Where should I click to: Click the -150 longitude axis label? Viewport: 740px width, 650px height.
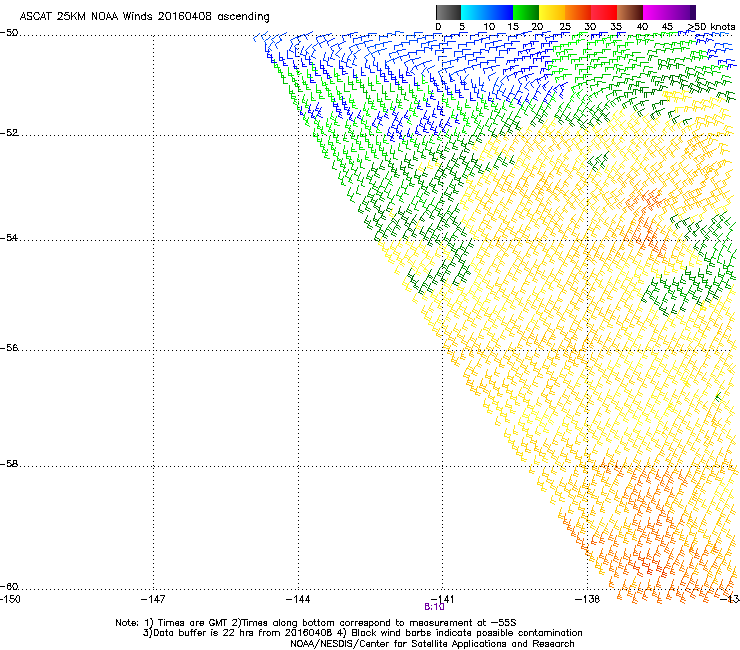click(10, 599)
